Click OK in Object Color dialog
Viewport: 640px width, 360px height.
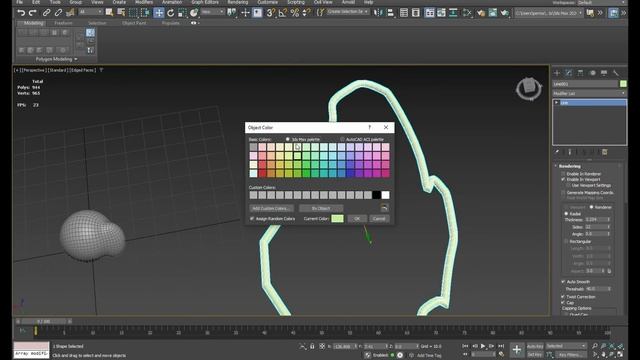pos(357,219)
